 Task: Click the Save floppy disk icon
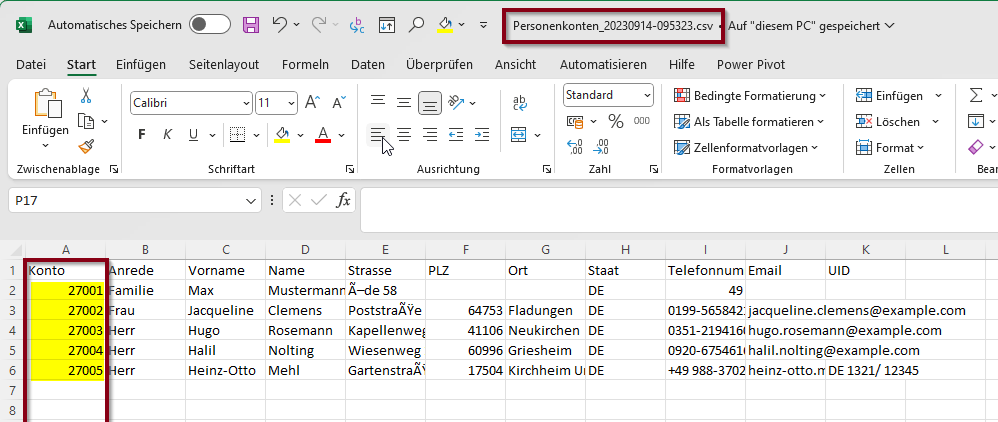(x=251, y=25)
